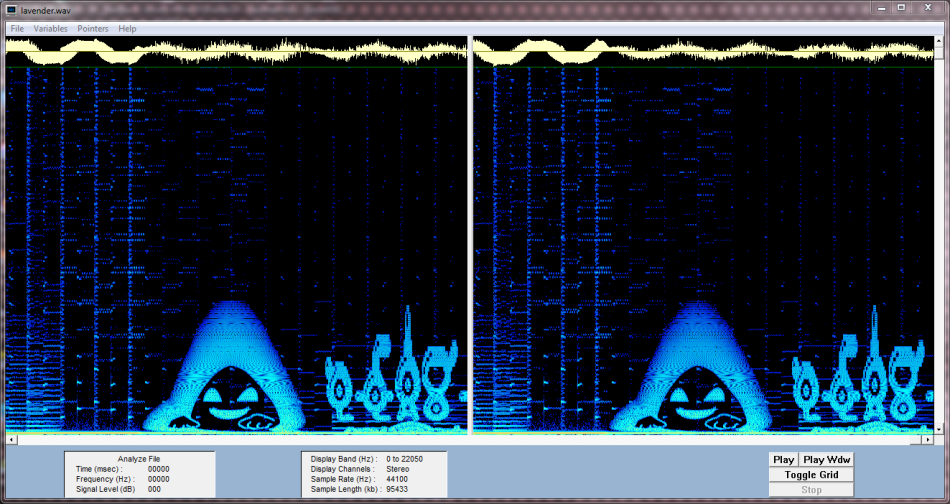Open the Variables menu
Image resolution: width=950 pixels, height=504 pixels.
[50, 28]
